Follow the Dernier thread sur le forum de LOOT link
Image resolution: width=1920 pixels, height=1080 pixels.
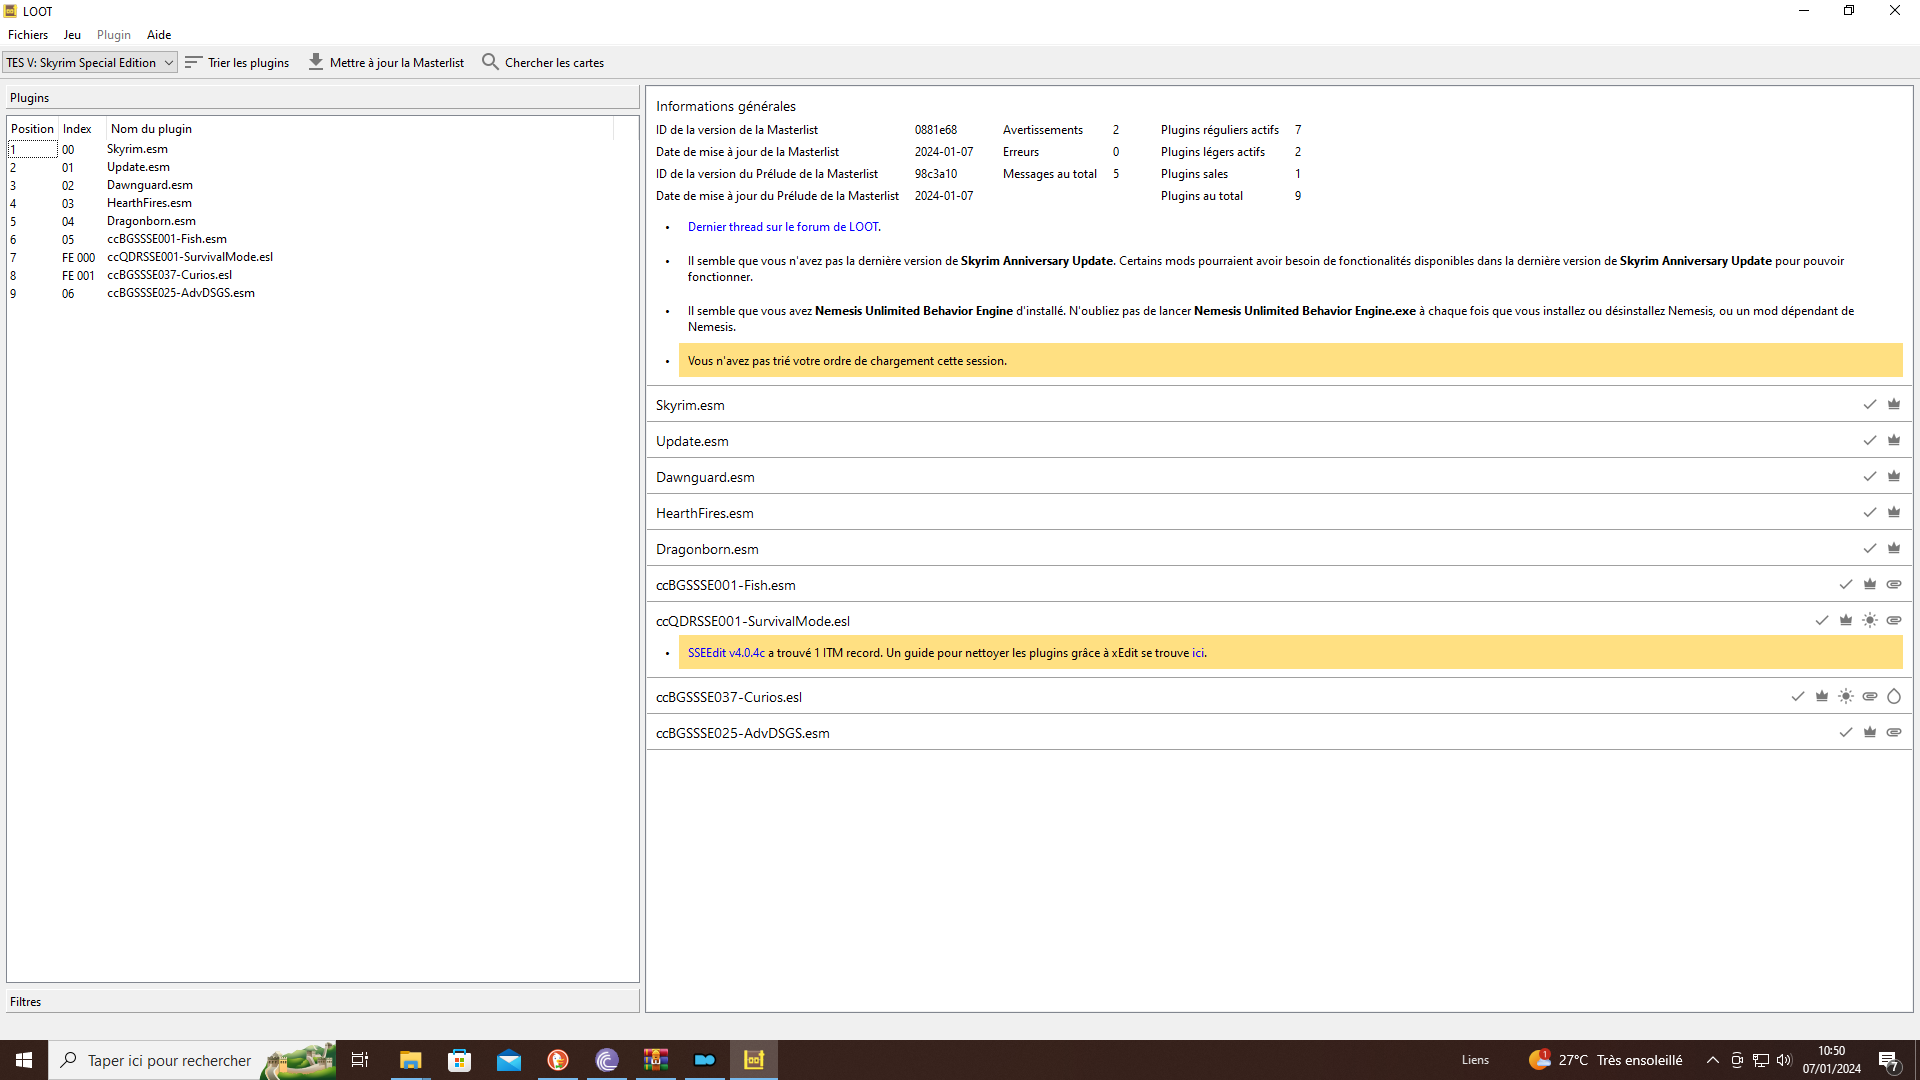coord(783,227)
